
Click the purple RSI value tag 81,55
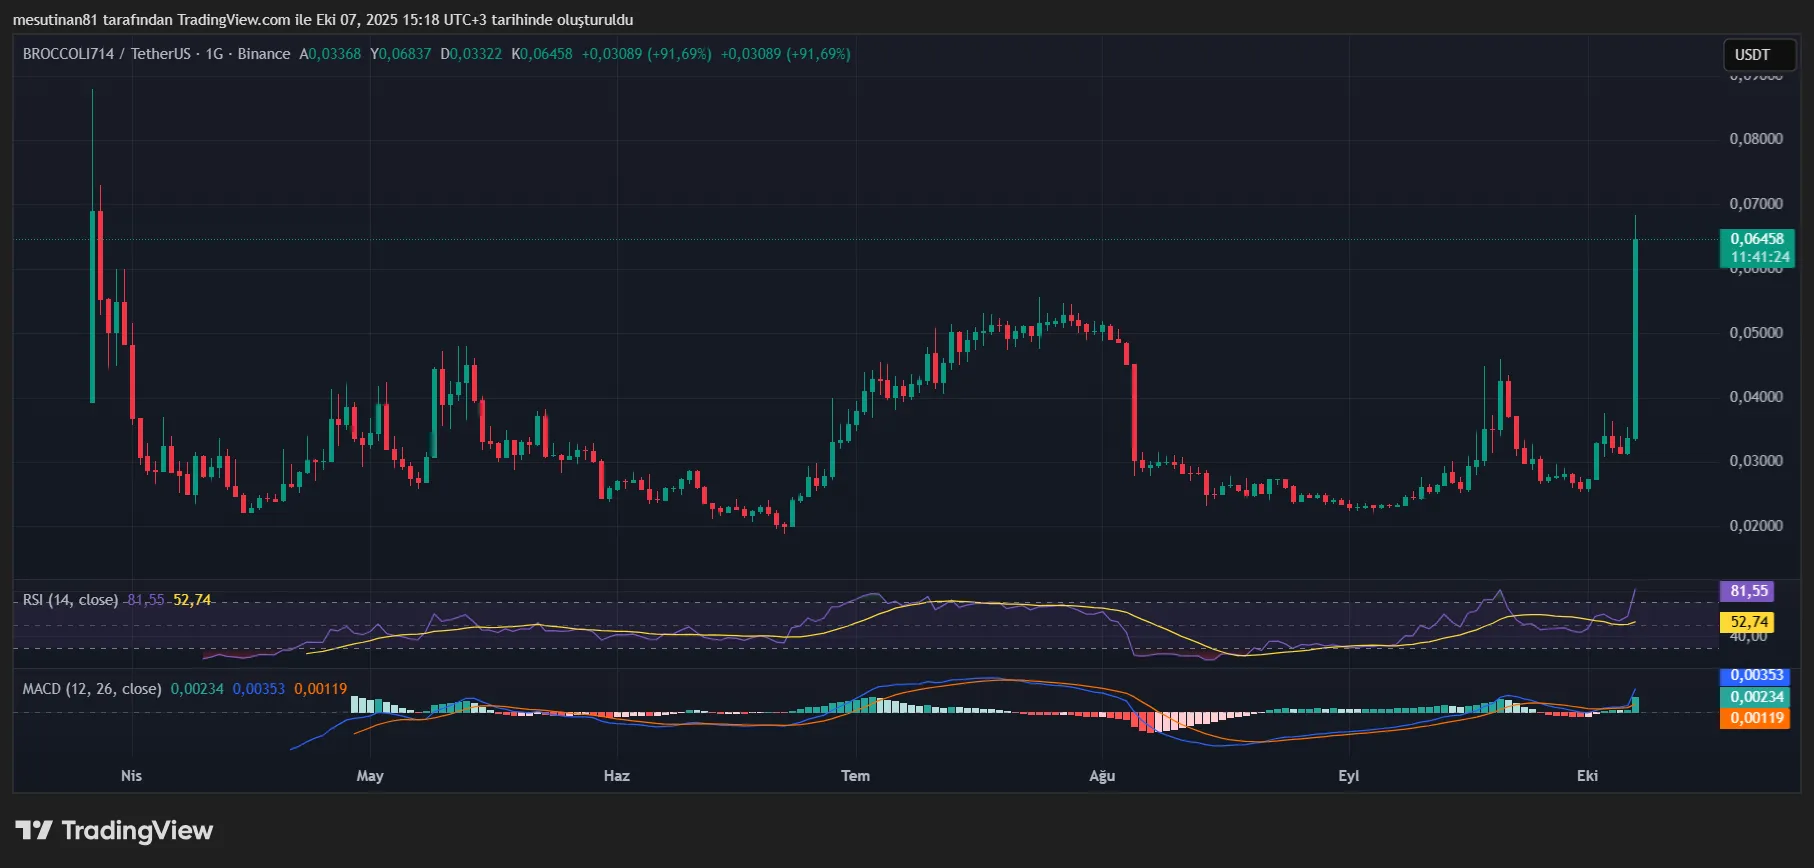1749,591
